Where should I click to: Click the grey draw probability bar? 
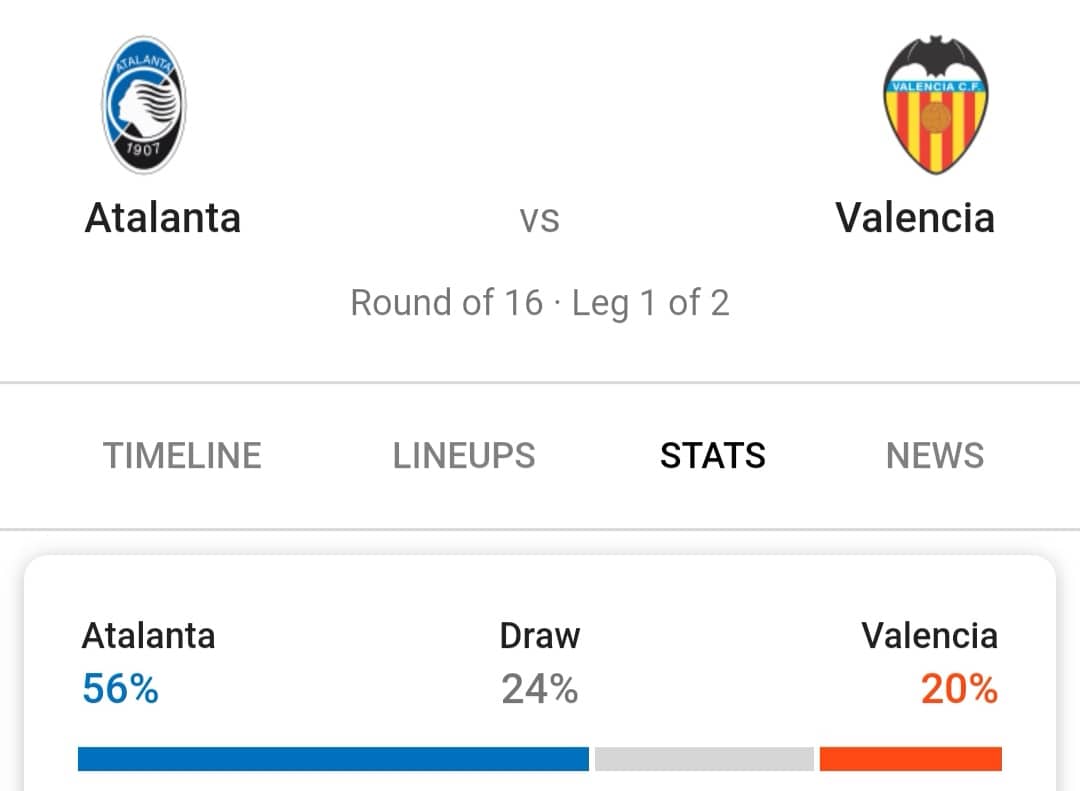point(704,759)
